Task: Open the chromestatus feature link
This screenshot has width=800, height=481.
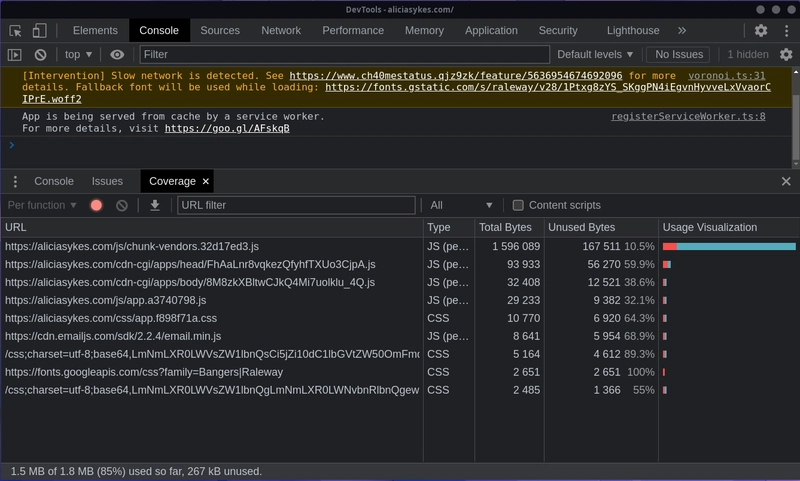Action: tap(456, 75)
